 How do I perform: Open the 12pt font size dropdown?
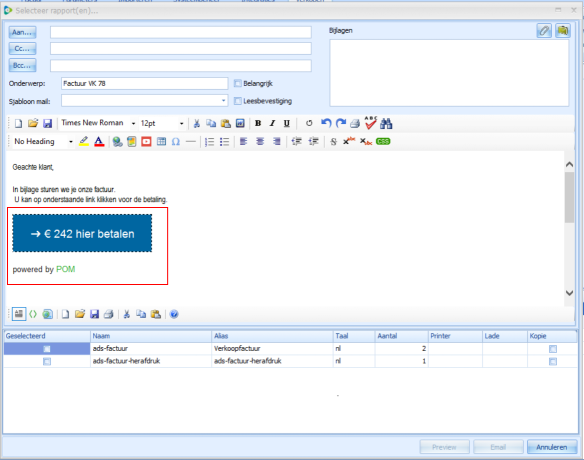pos(181,123)
